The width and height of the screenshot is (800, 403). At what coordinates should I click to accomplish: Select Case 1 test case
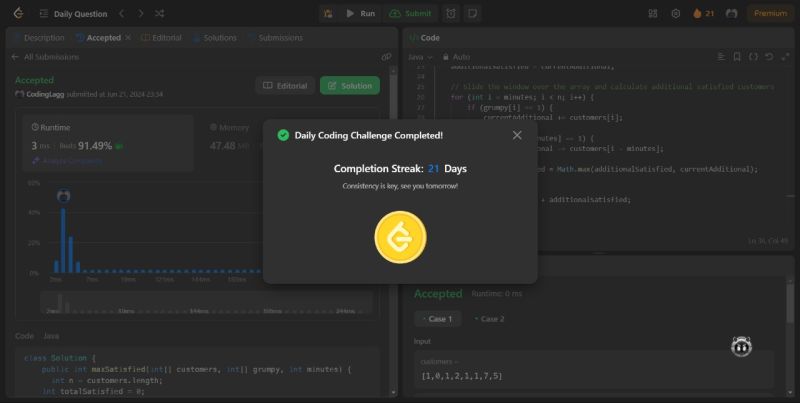coord(438,319)
